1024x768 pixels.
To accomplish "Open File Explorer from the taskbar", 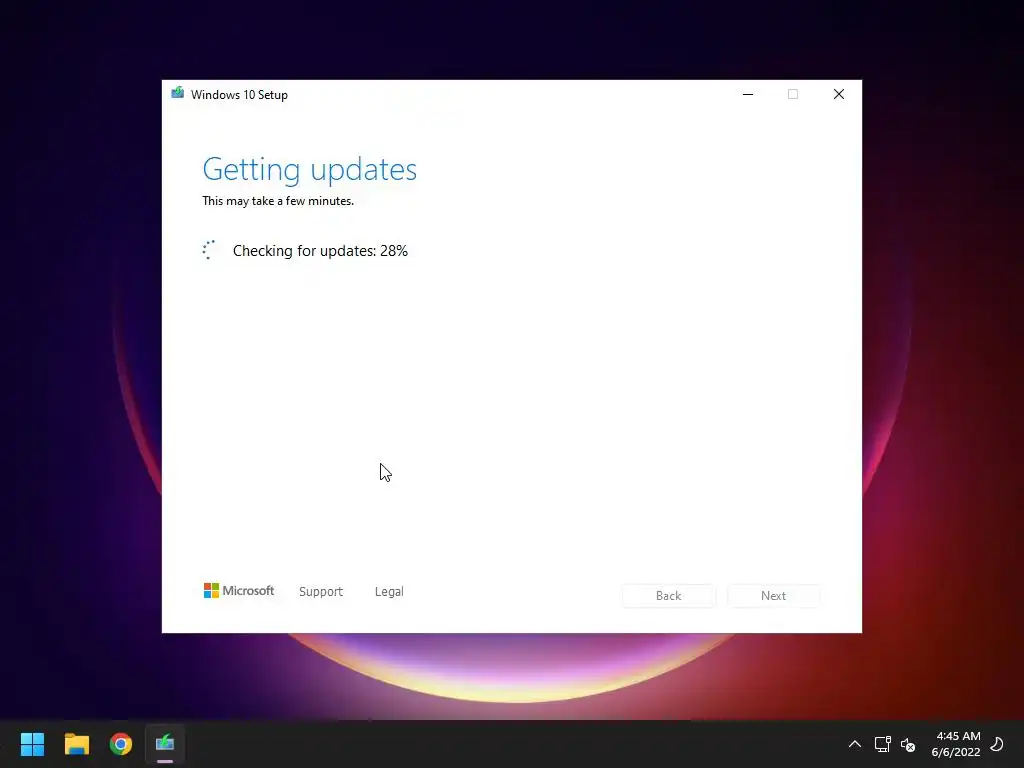I will click(x=76, y=744).
